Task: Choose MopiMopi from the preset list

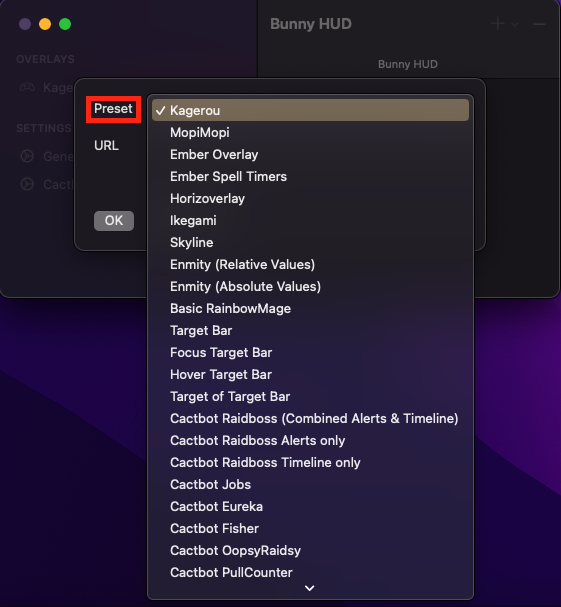Action: coord(310,132)
